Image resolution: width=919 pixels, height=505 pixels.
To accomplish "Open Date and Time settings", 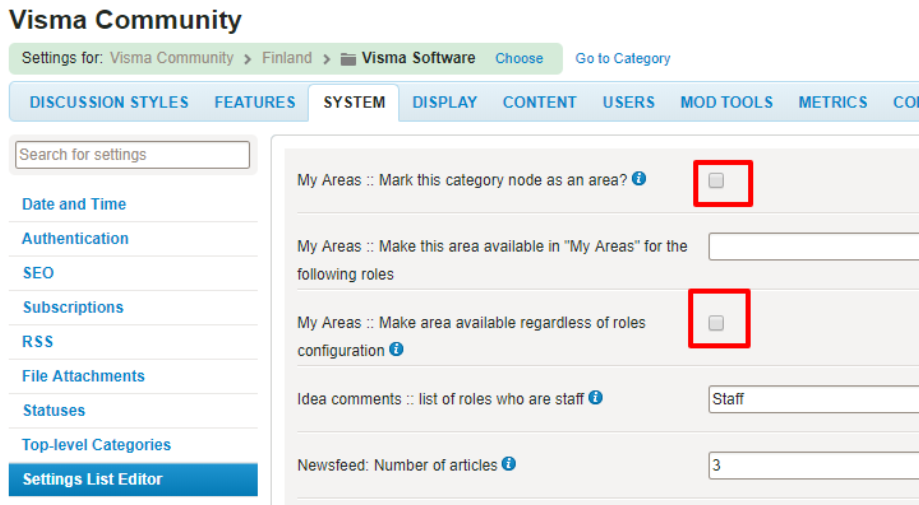I will 74,204.
